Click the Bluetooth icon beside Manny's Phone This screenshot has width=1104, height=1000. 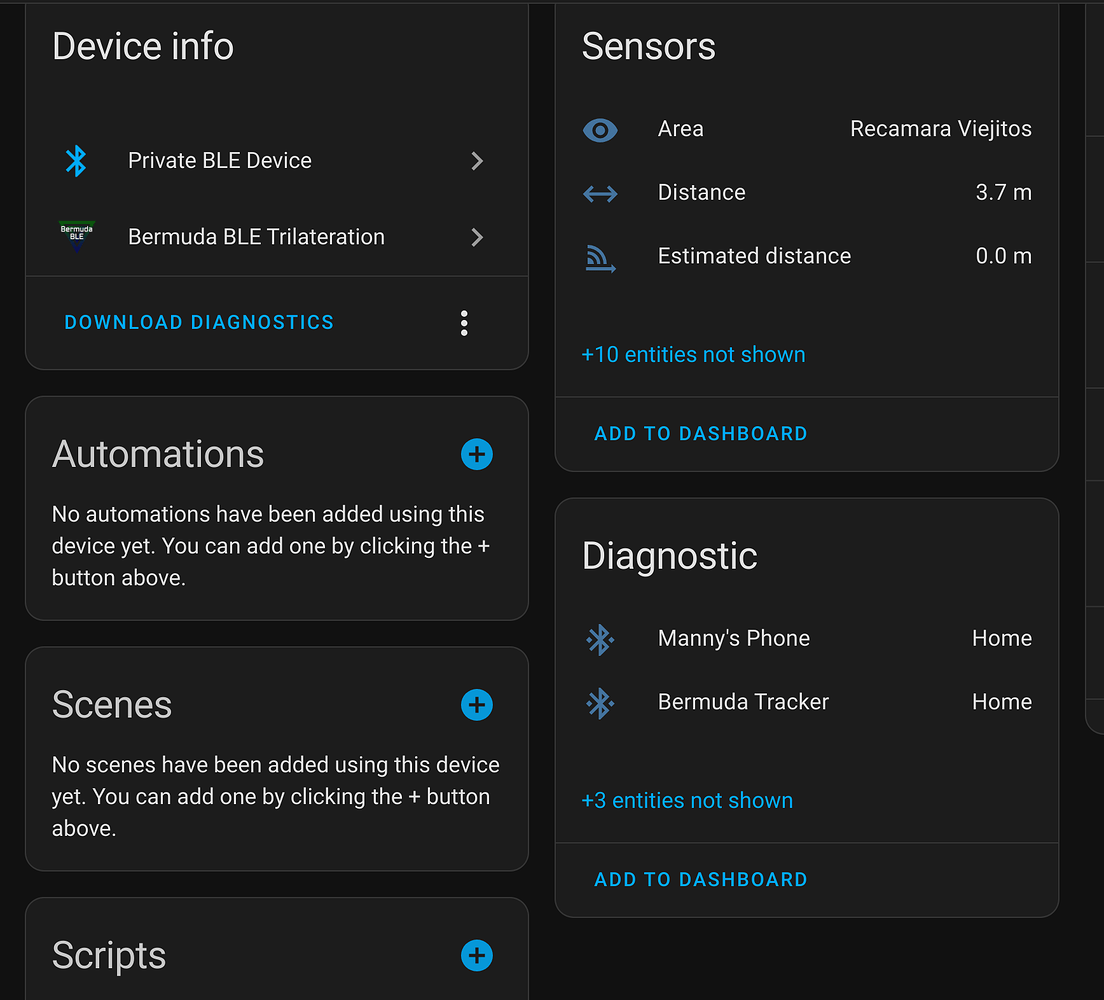point(600,639)
